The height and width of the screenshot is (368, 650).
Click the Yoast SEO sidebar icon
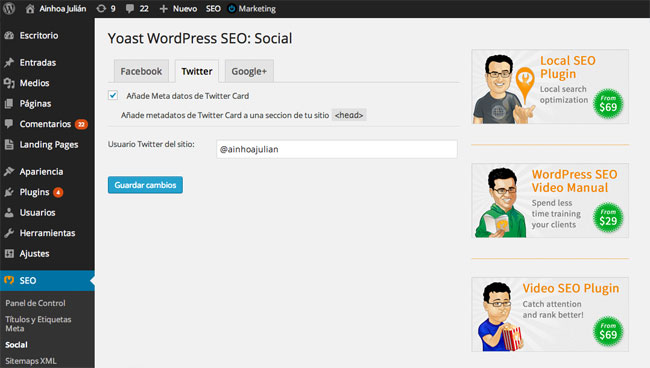point(9,280)
